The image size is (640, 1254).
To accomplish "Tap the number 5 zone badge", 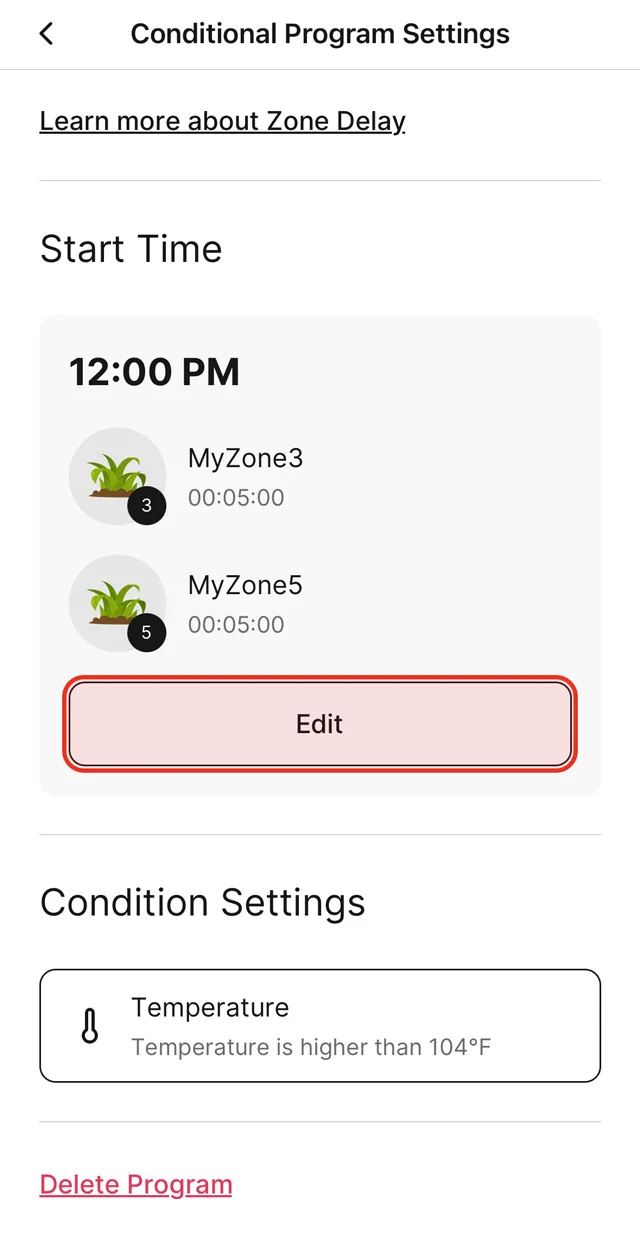I will tap(147, 632).
